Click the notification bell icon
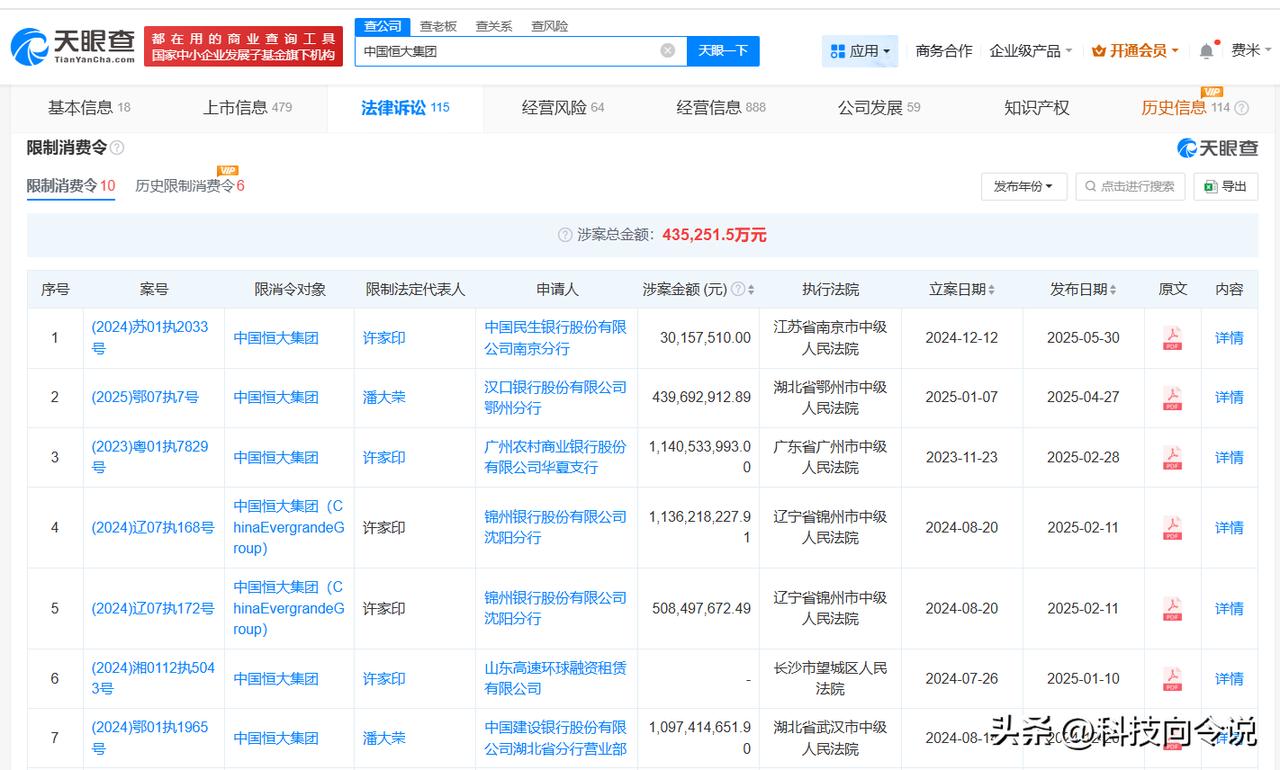1280x770 pixels. coord(1207,51)
